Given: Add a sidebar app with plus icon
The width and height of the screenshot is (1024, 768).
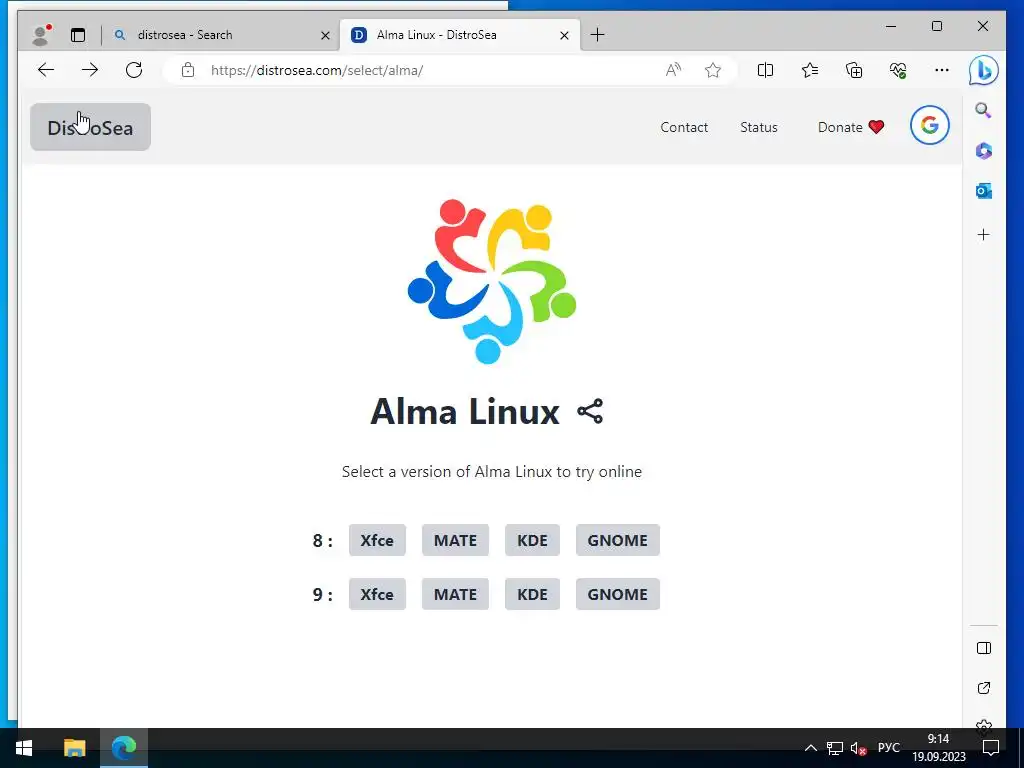Looking at the screenshot, I should pos(984,234).
